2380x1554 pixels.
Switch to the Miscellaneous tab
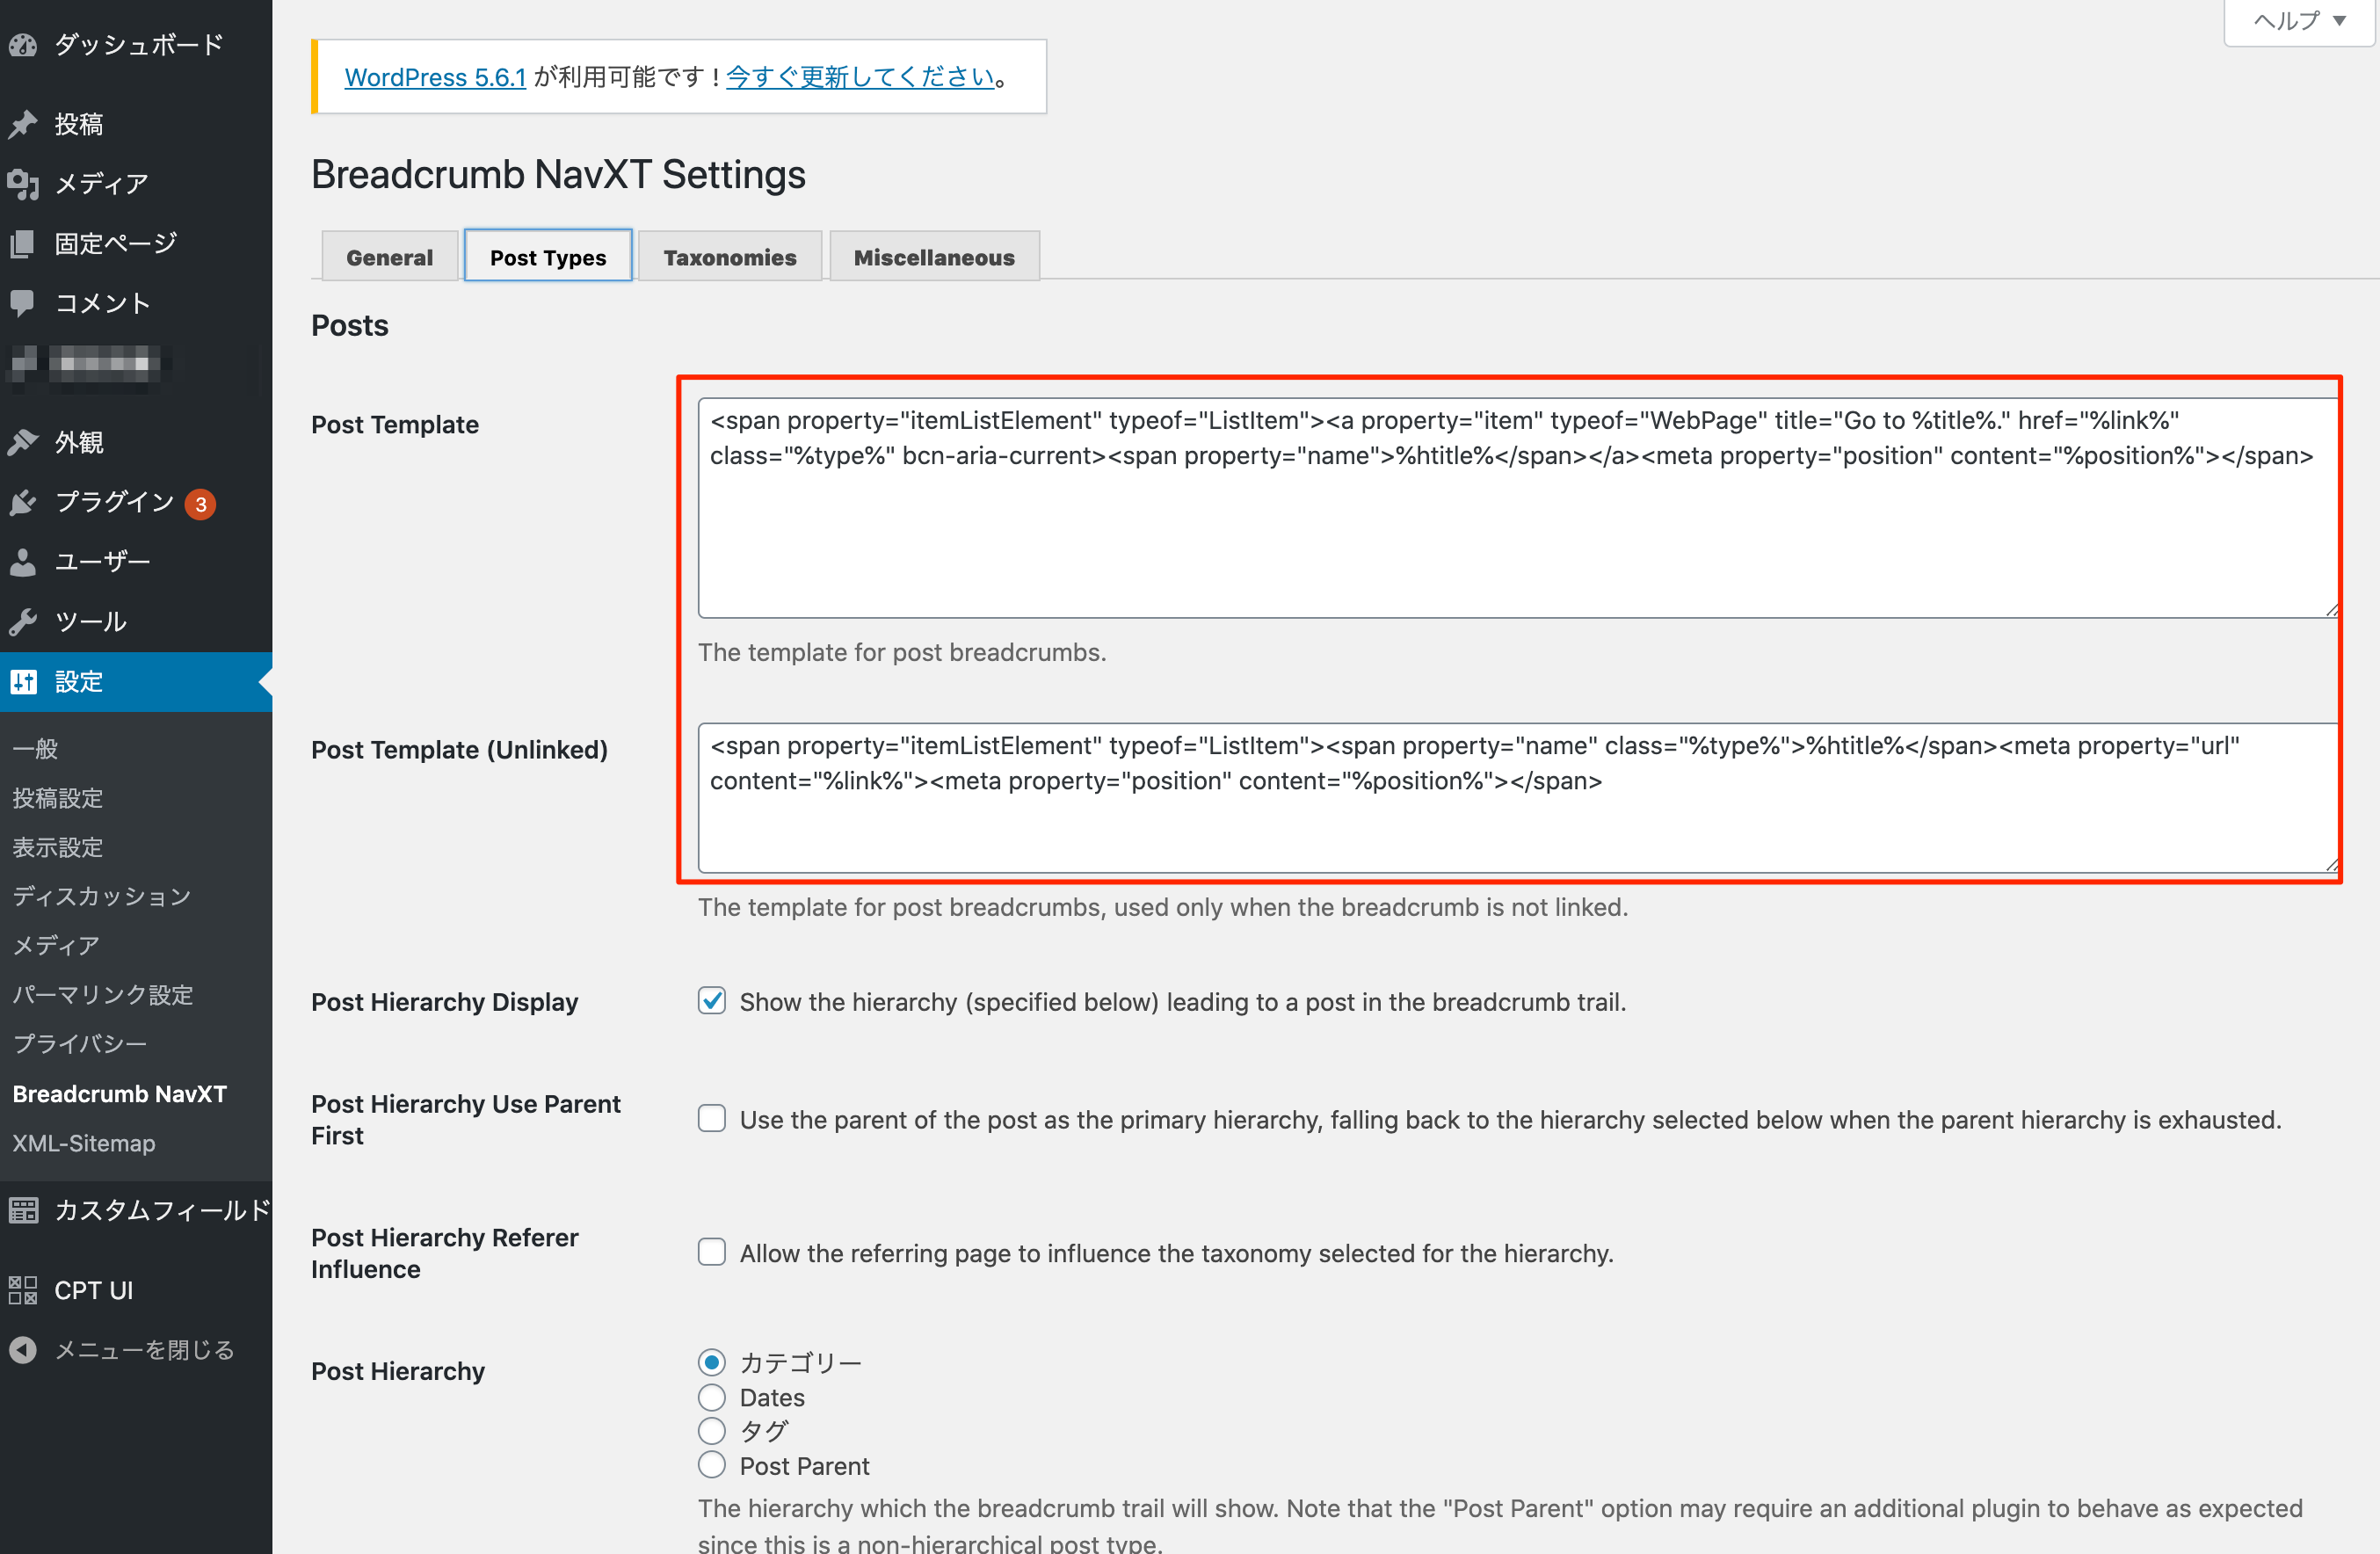(934, 257)
